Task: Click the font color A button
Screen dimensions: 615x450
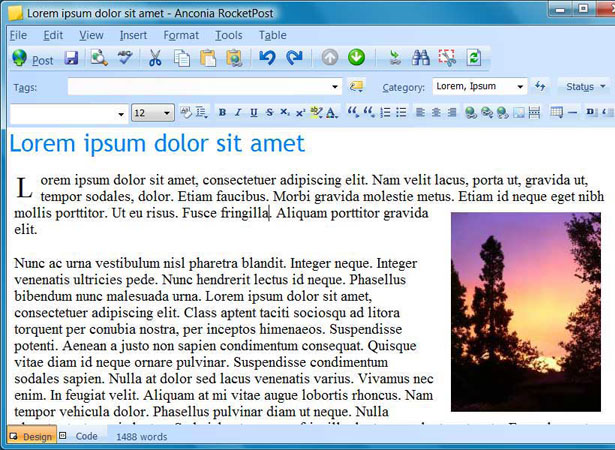Action: [332, 113]
